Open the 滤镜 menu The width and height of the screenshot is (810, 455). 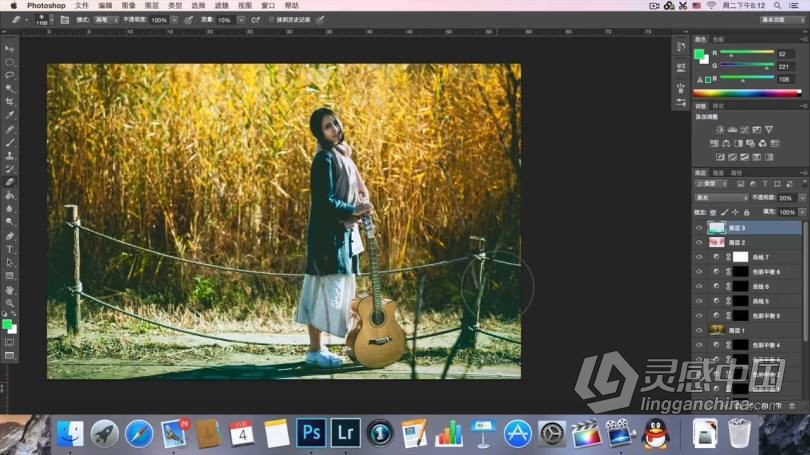[222, 5]
